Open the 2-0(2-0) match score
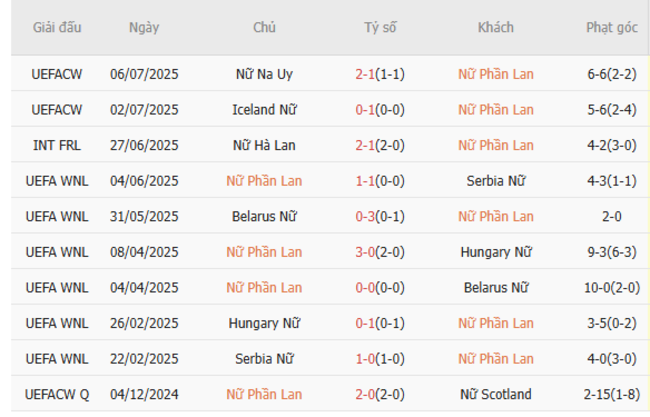The image size is (650, 417). point(379,395)
